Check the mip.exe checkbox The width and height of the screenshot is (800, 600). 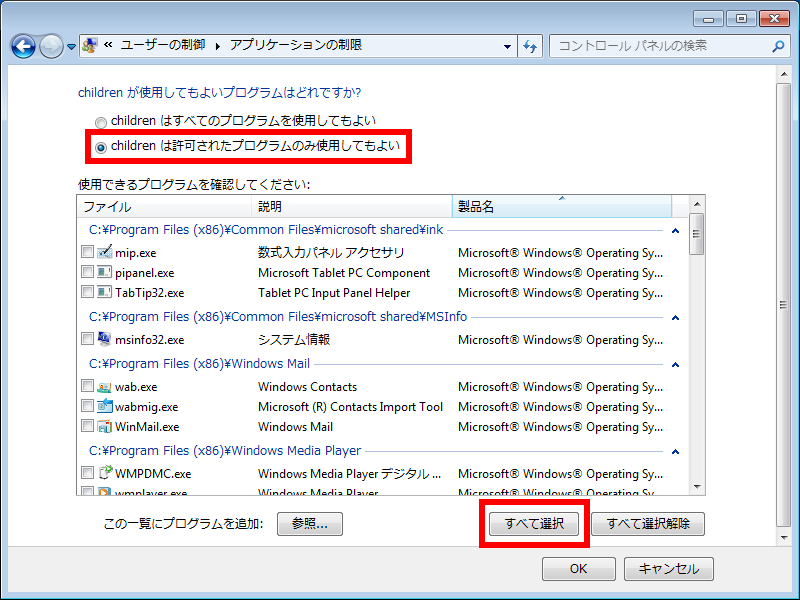point(87,252)
